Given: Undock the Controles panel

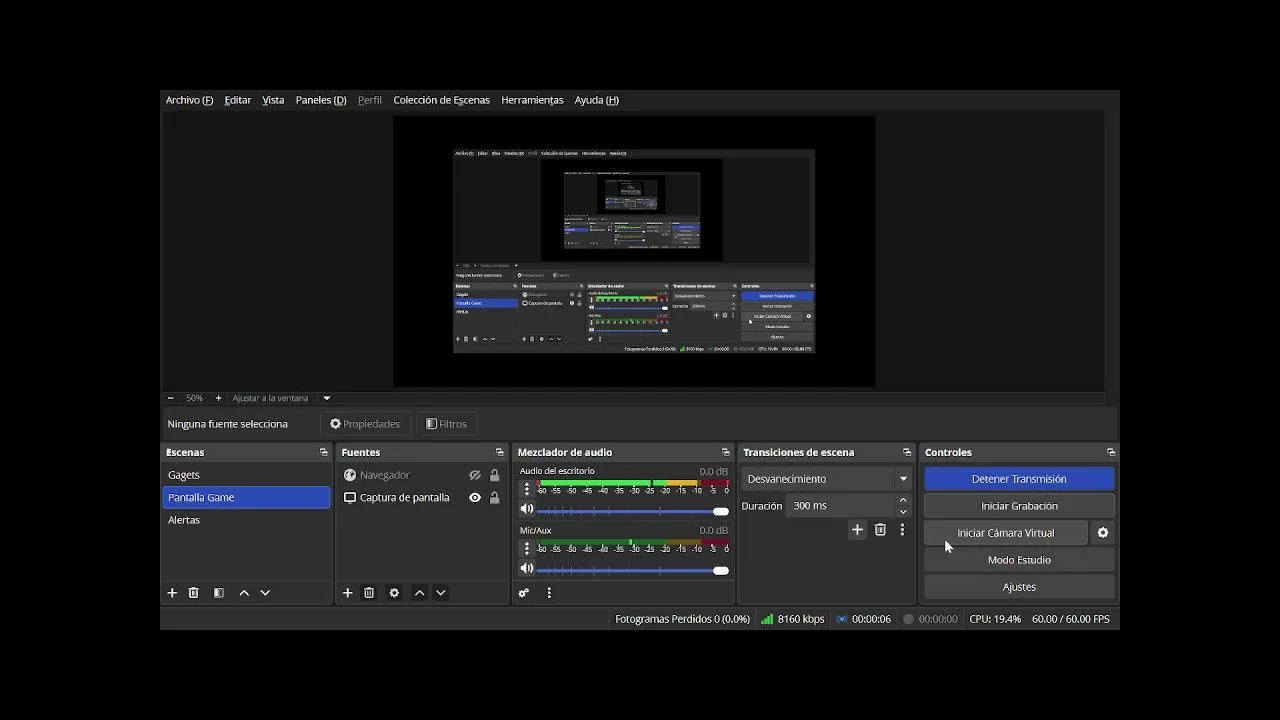Looking at the screenshot, I should [x=1111, y=453].
